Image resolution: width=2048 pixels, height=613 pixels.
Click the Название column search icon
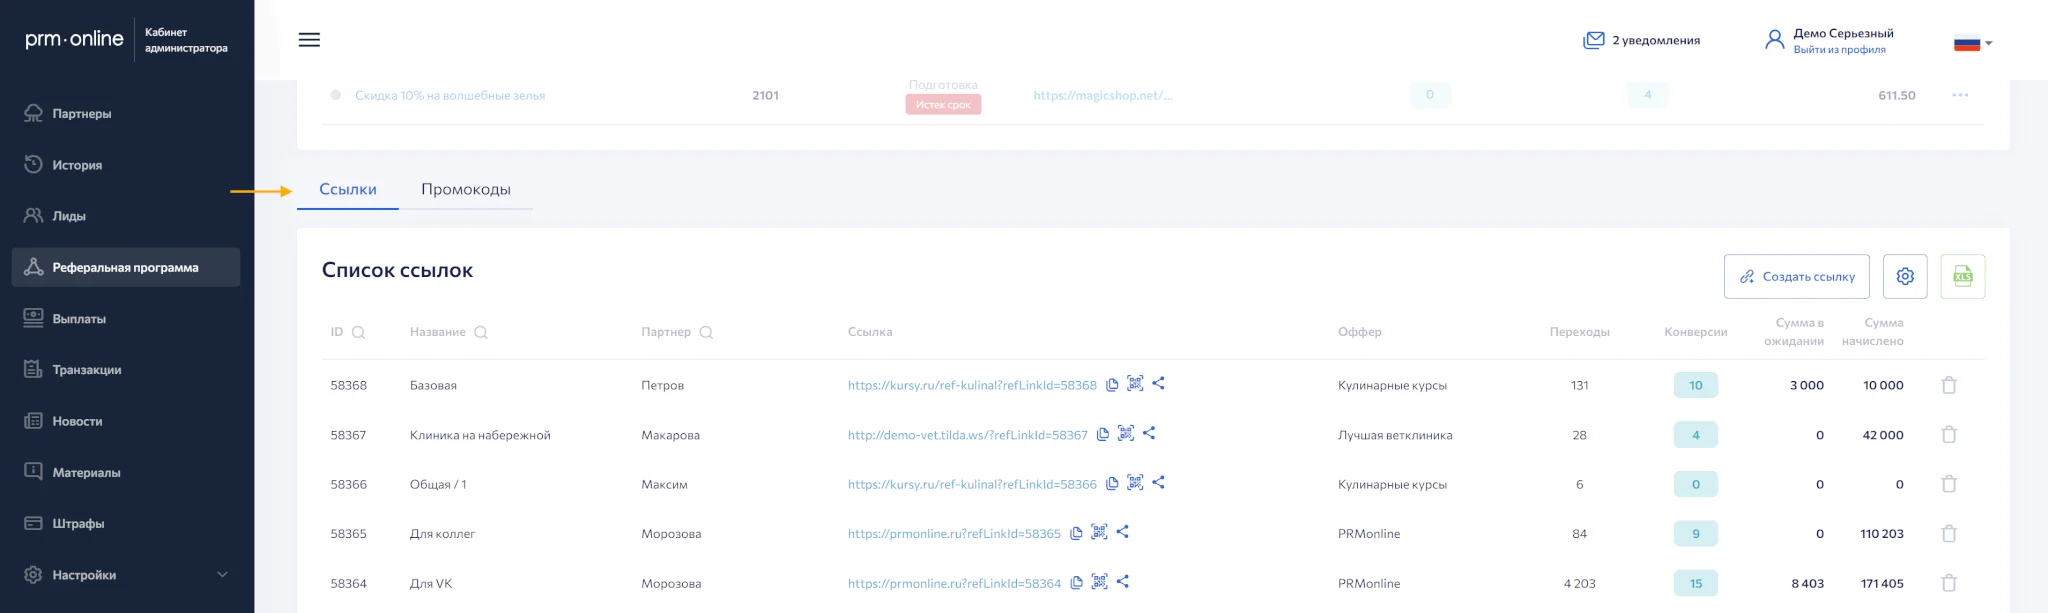(481, 332)
